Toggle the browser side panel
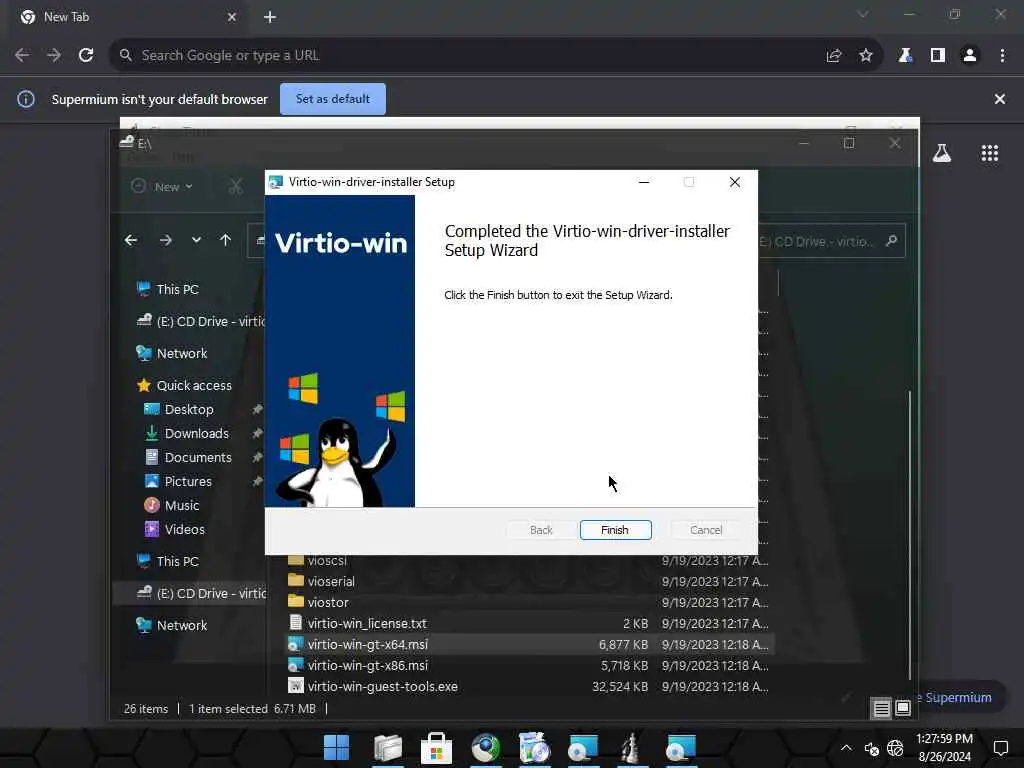The image size is (1024, 768). (x=938, y=56)
